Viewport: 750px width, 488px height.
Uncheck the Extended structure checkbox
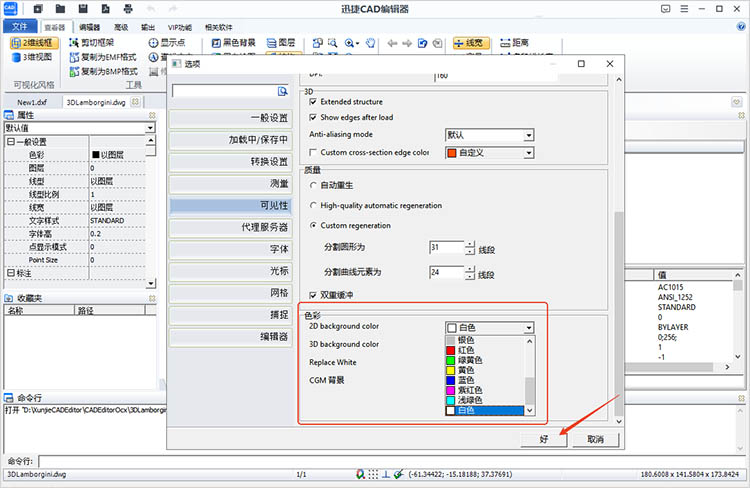pos(313,102)
